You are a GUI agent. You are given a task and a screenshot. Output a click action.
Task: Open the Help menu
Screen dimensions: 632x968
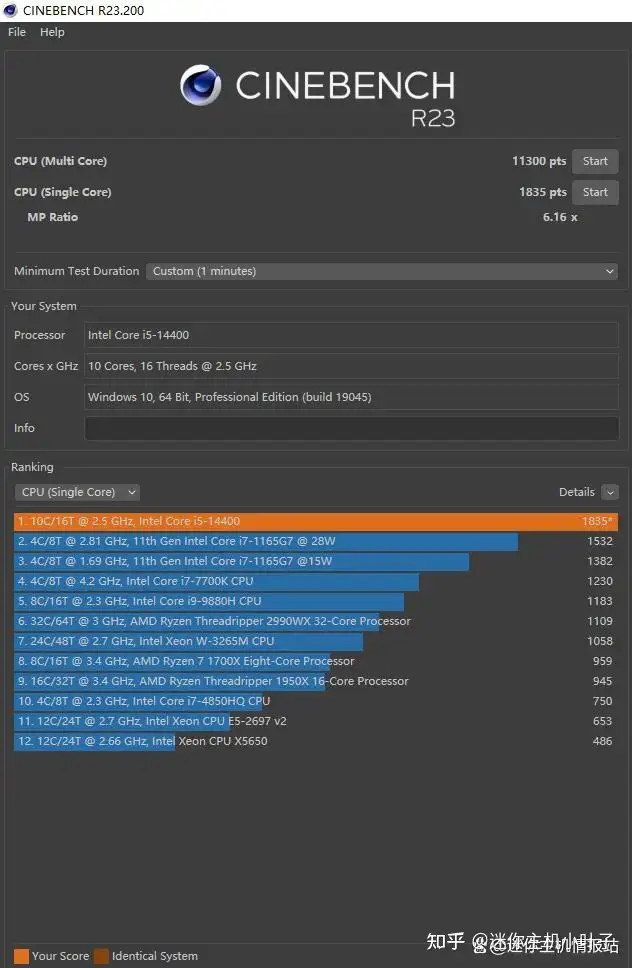(x=52, y=32)
